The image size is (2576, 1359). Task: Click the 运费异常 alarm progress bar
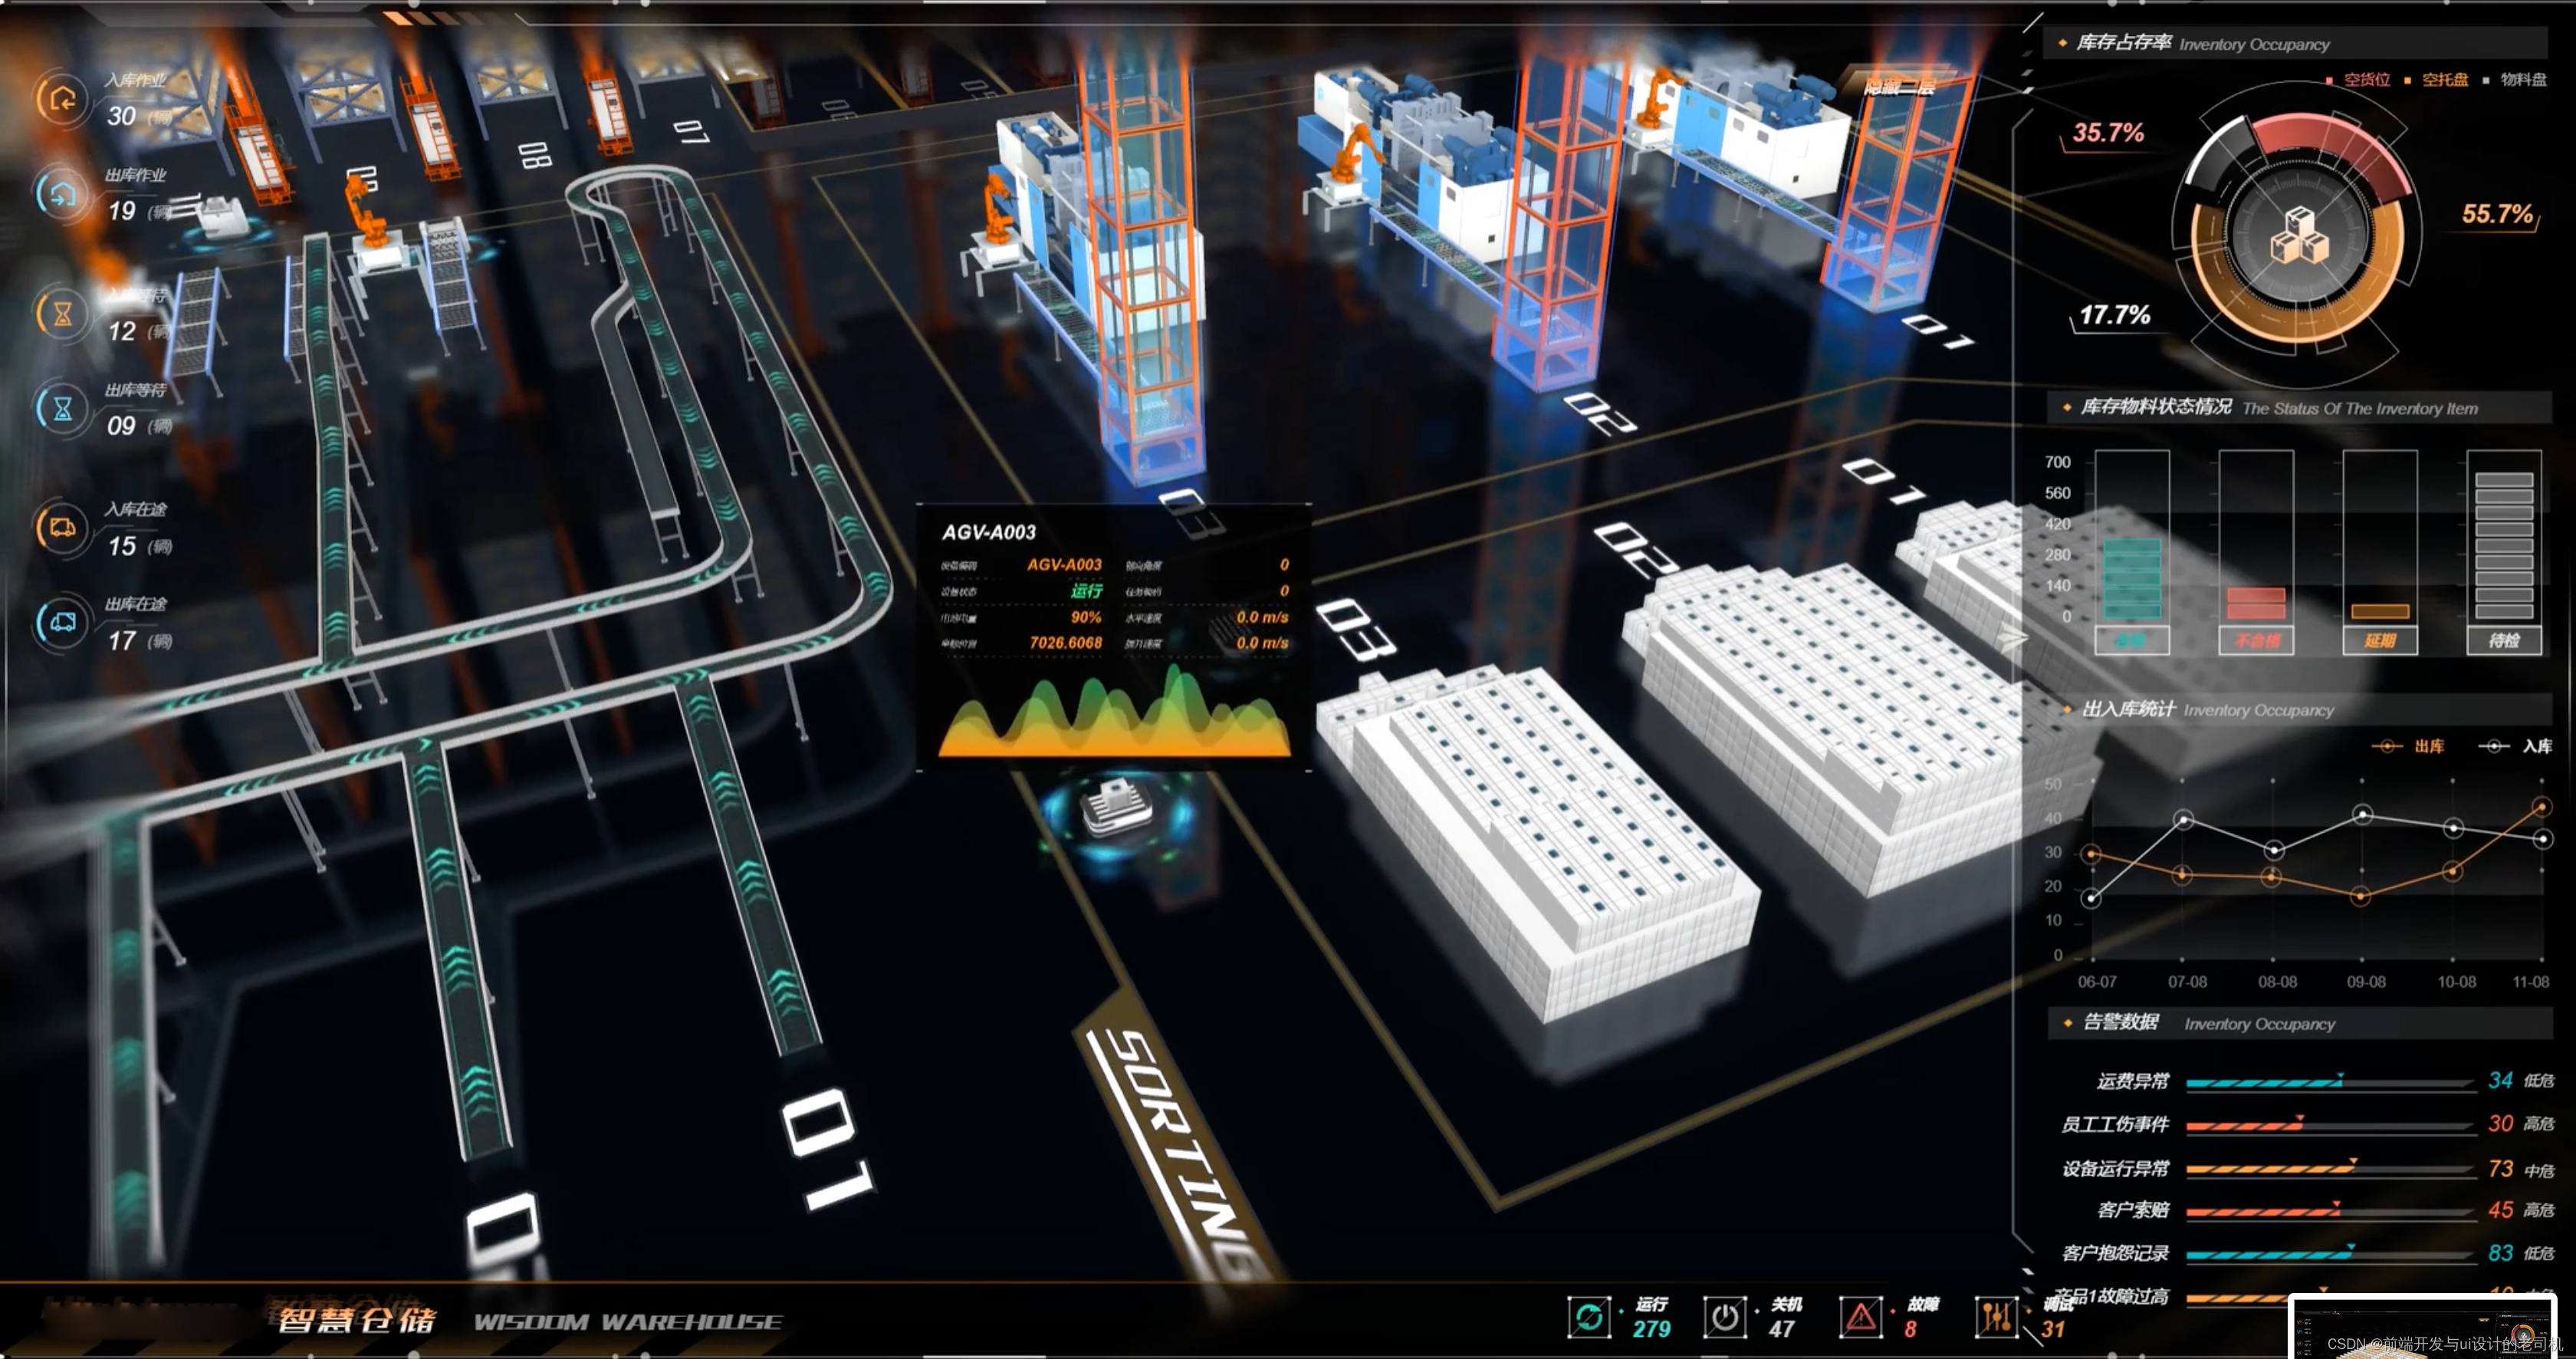tap(2328, 1082)
